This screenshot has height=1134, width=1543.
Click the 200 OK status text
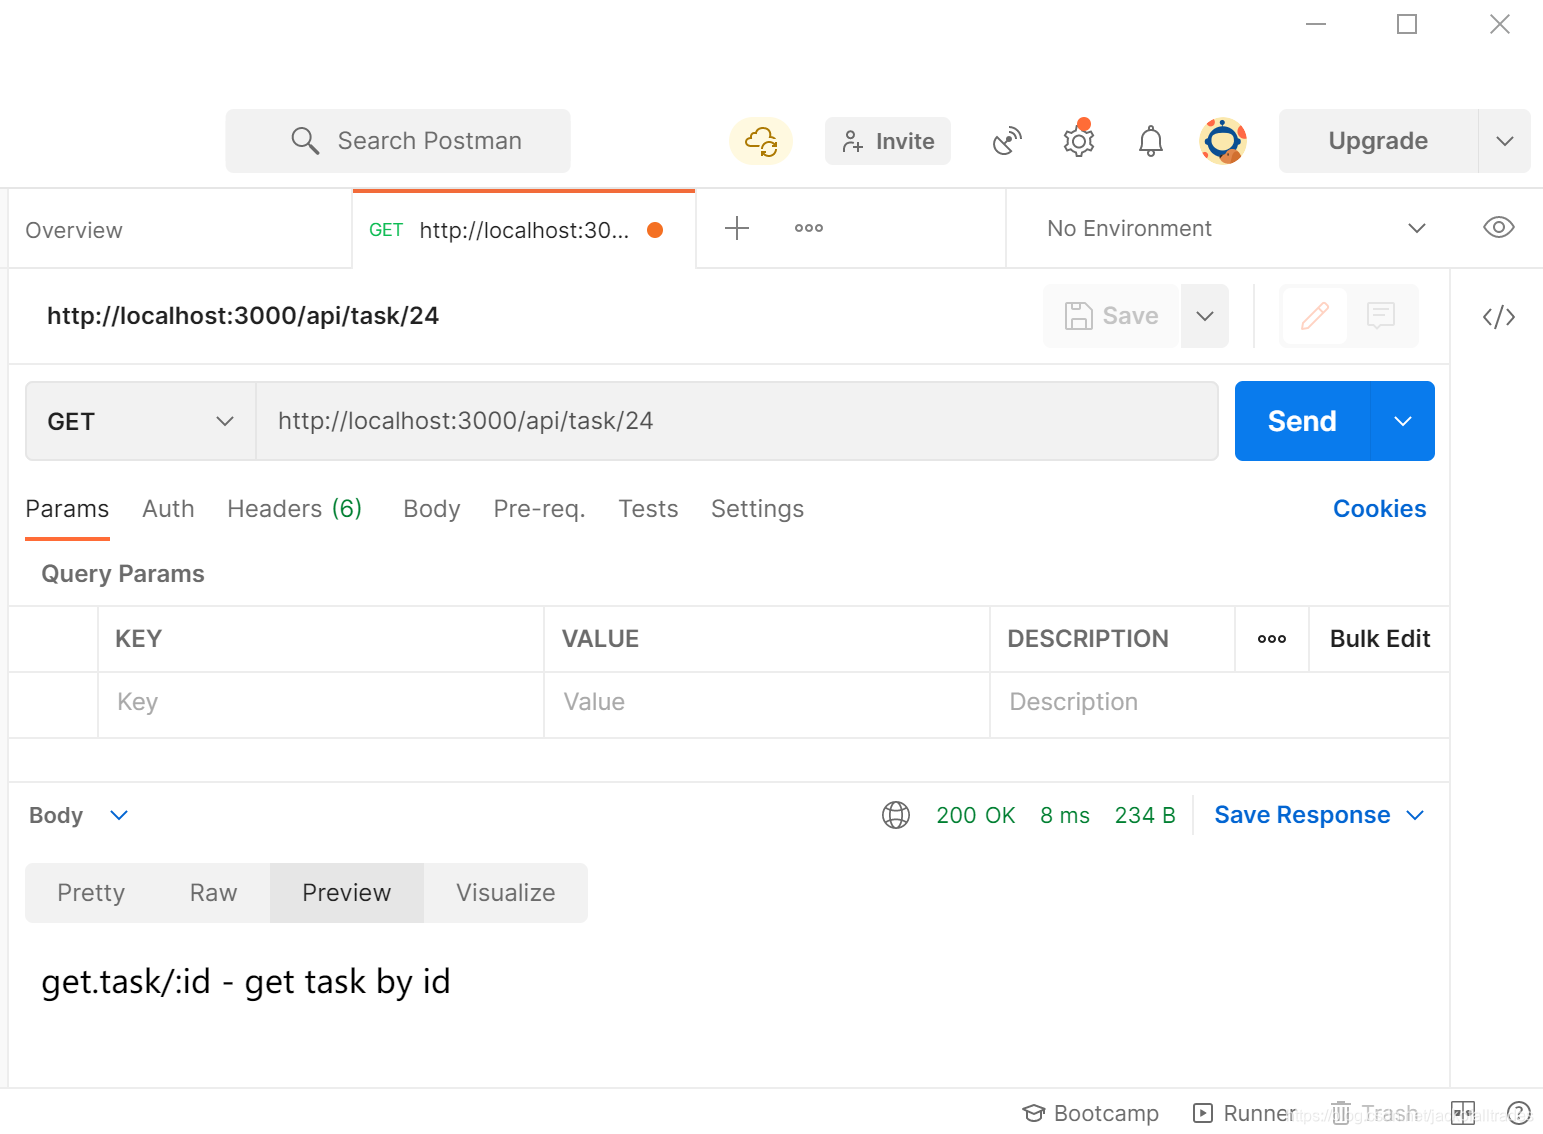pos(975,815)
